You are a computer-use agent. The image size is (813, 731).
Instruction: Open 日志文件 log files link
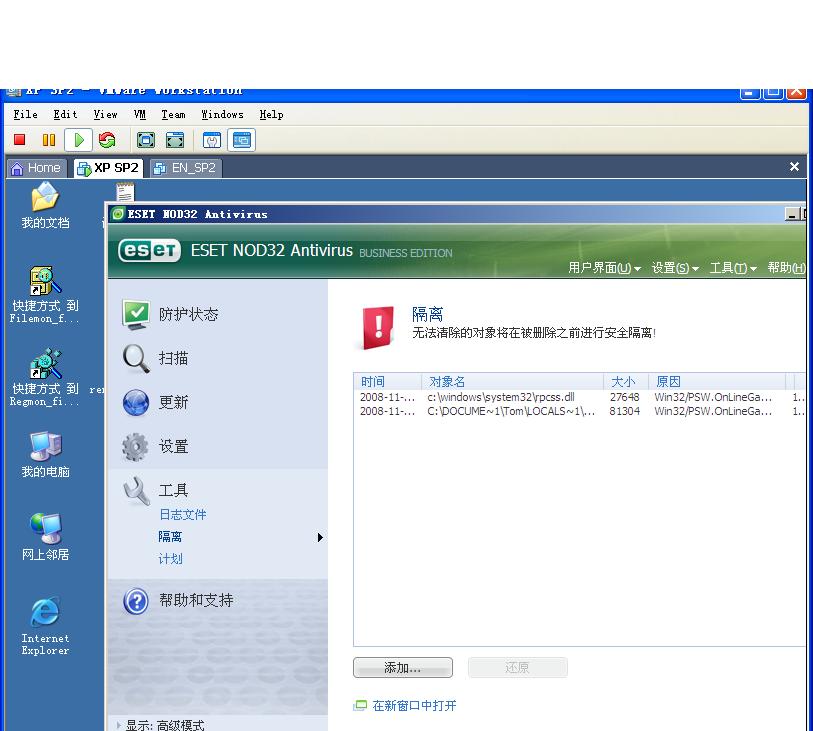tap(183, 514)
